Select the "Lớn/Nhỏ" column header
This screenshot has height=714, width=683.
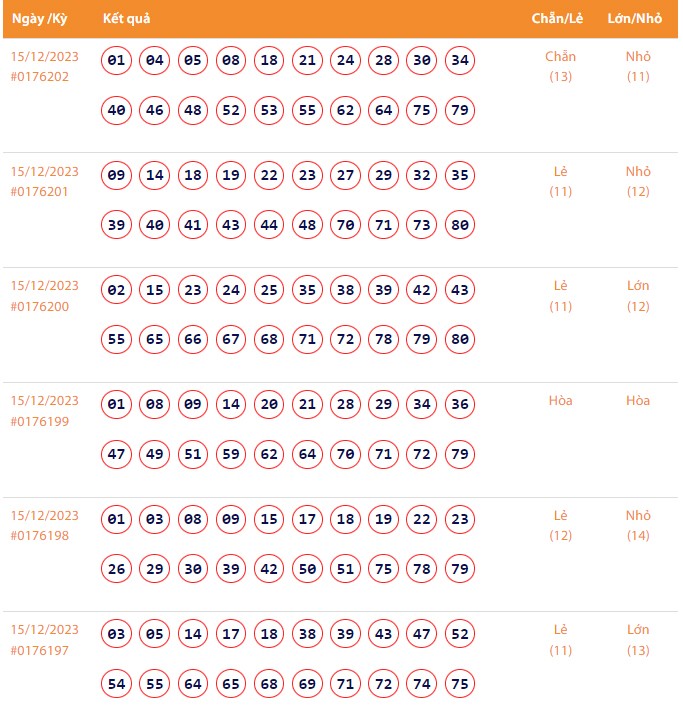tap(637, 19)
